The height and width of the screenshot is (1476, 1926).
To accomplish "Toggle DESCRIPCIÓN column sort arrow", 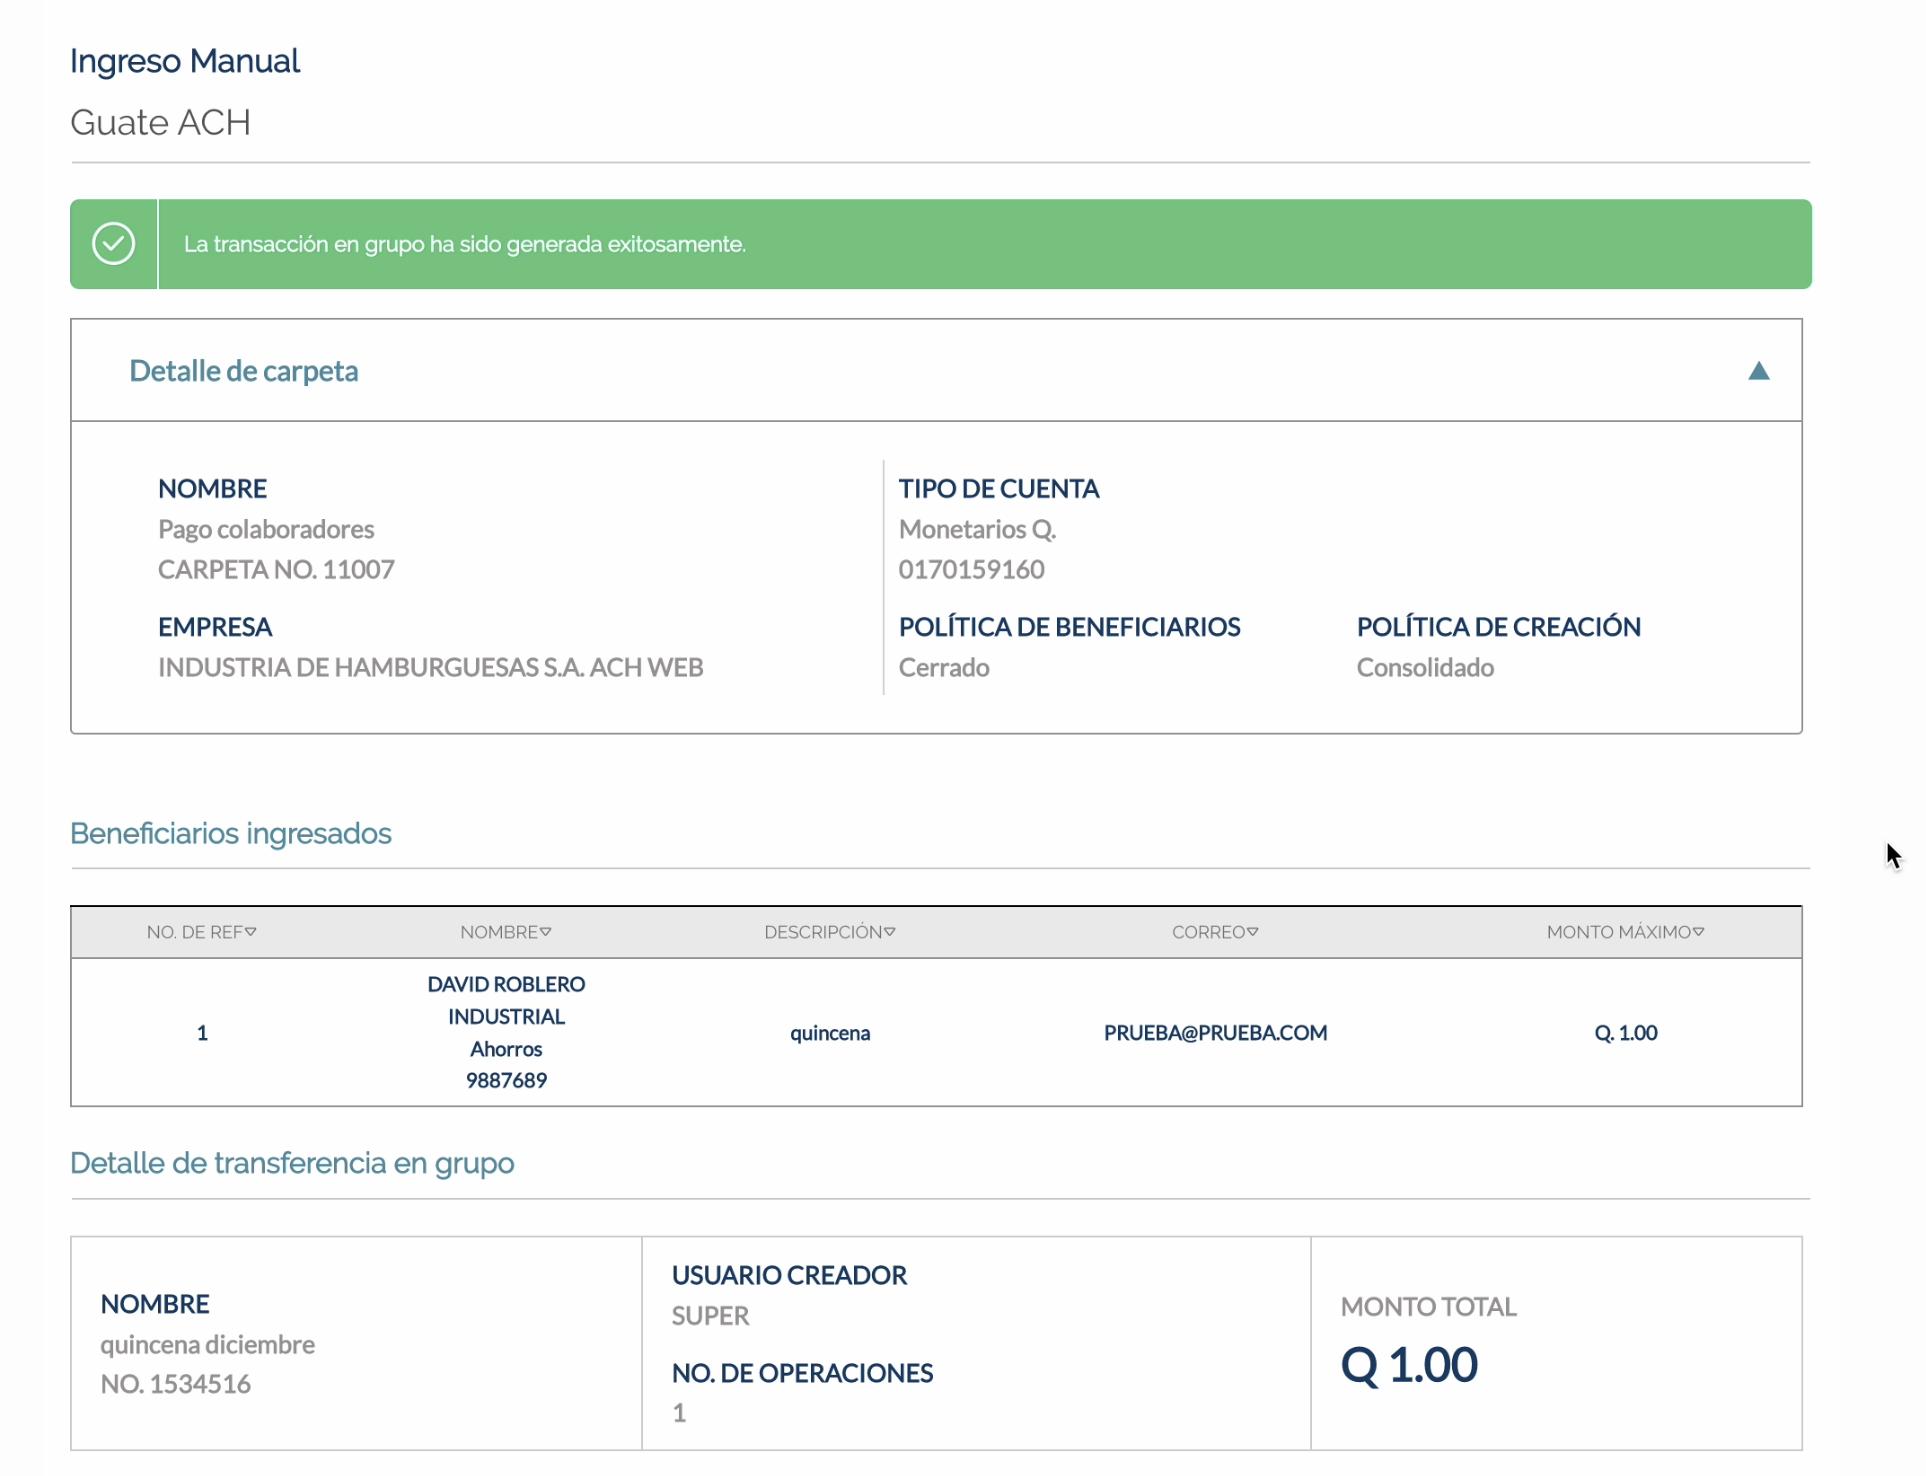I will pos(890,932).
